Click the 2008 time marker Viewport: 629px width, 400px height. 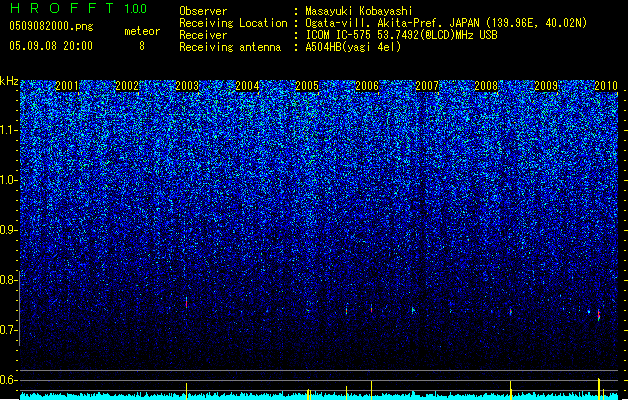coord(486,86)
